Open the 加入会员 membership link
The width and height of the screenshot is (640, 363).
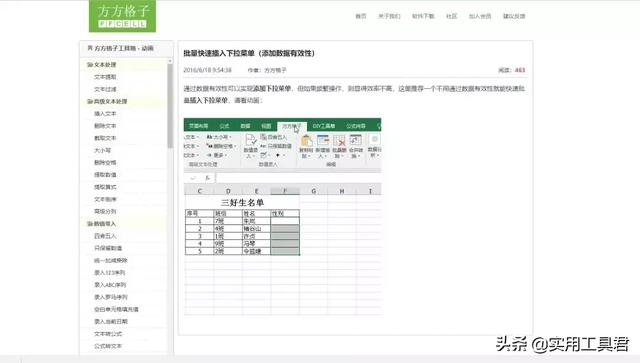tap(480, 16)
